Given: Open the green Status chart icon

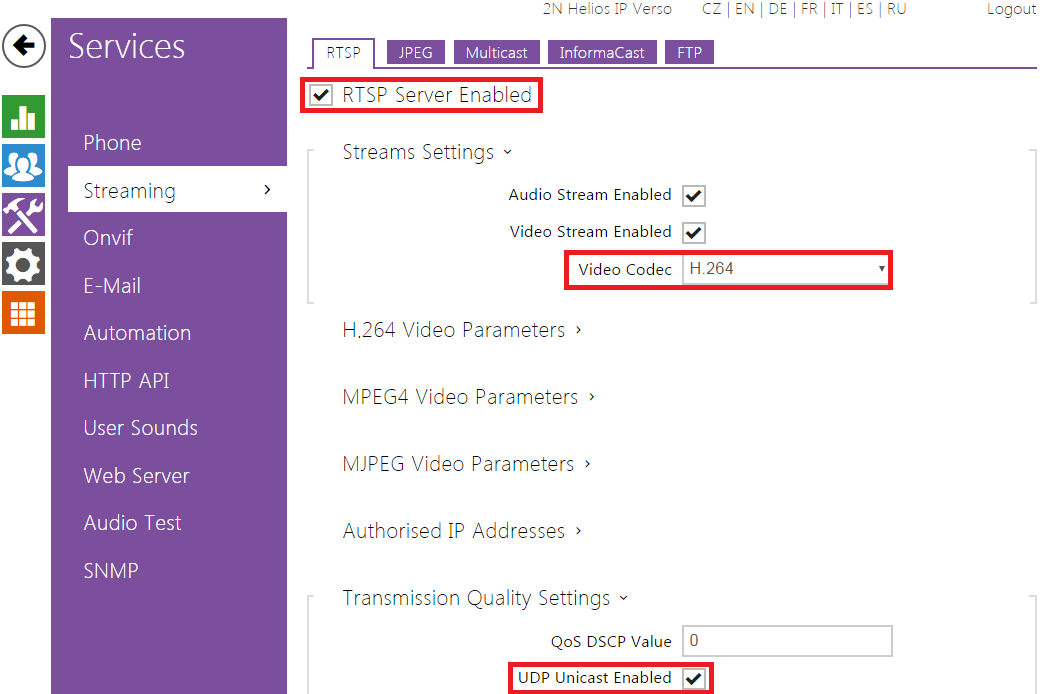Looking at the screenshot, I should click(23, 116).
